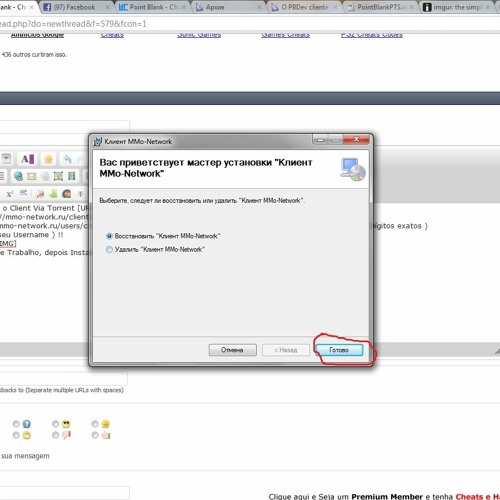Insert email link with envelope icon
This screenshot has width=500, height=500.
click(x=31, y=176)
